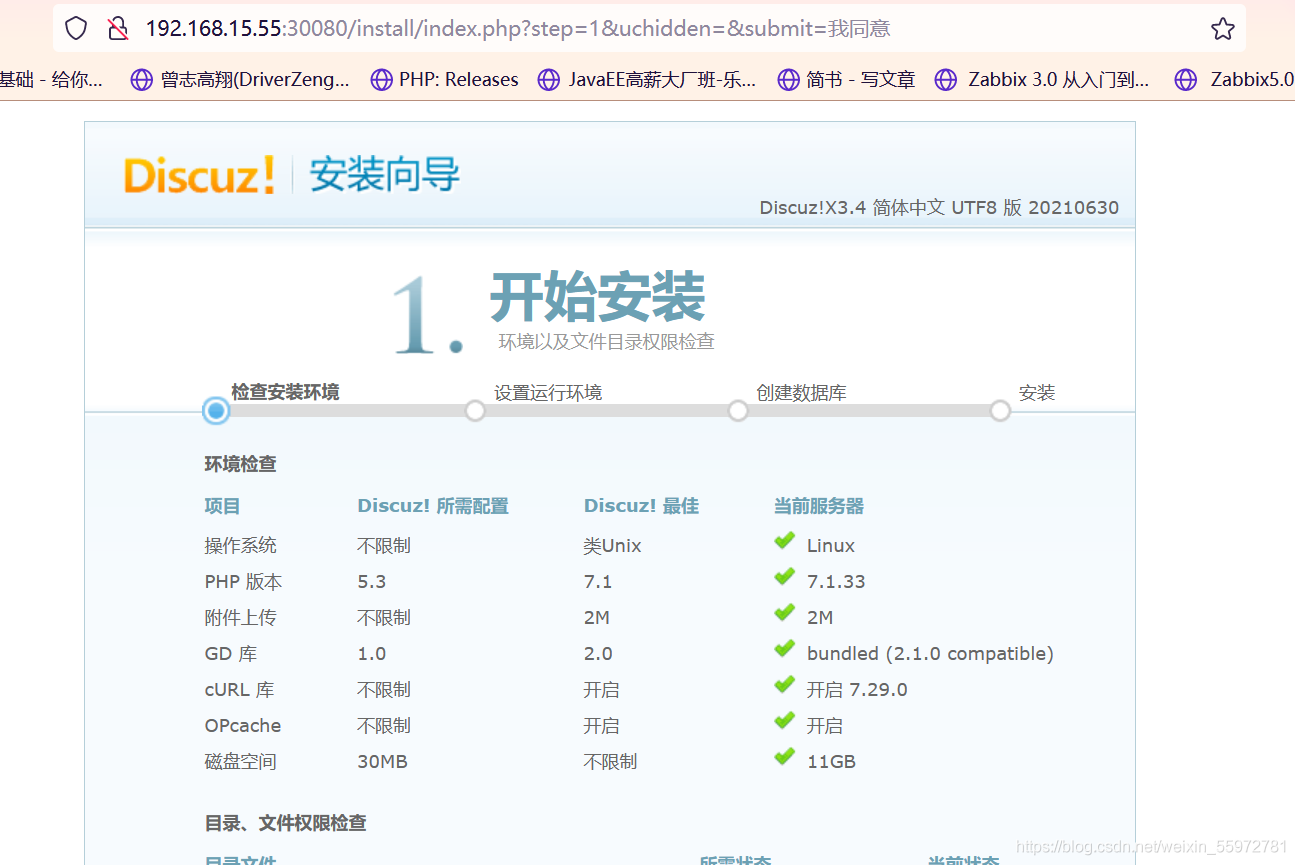Click the green check in OPcache row
Image resolution: width=1295 pixels, height=865 pixels.
tap(784, 721)
